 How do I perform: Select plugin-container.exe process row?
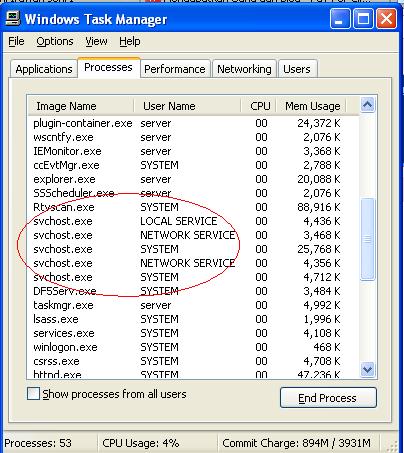[x=187, y=123]
